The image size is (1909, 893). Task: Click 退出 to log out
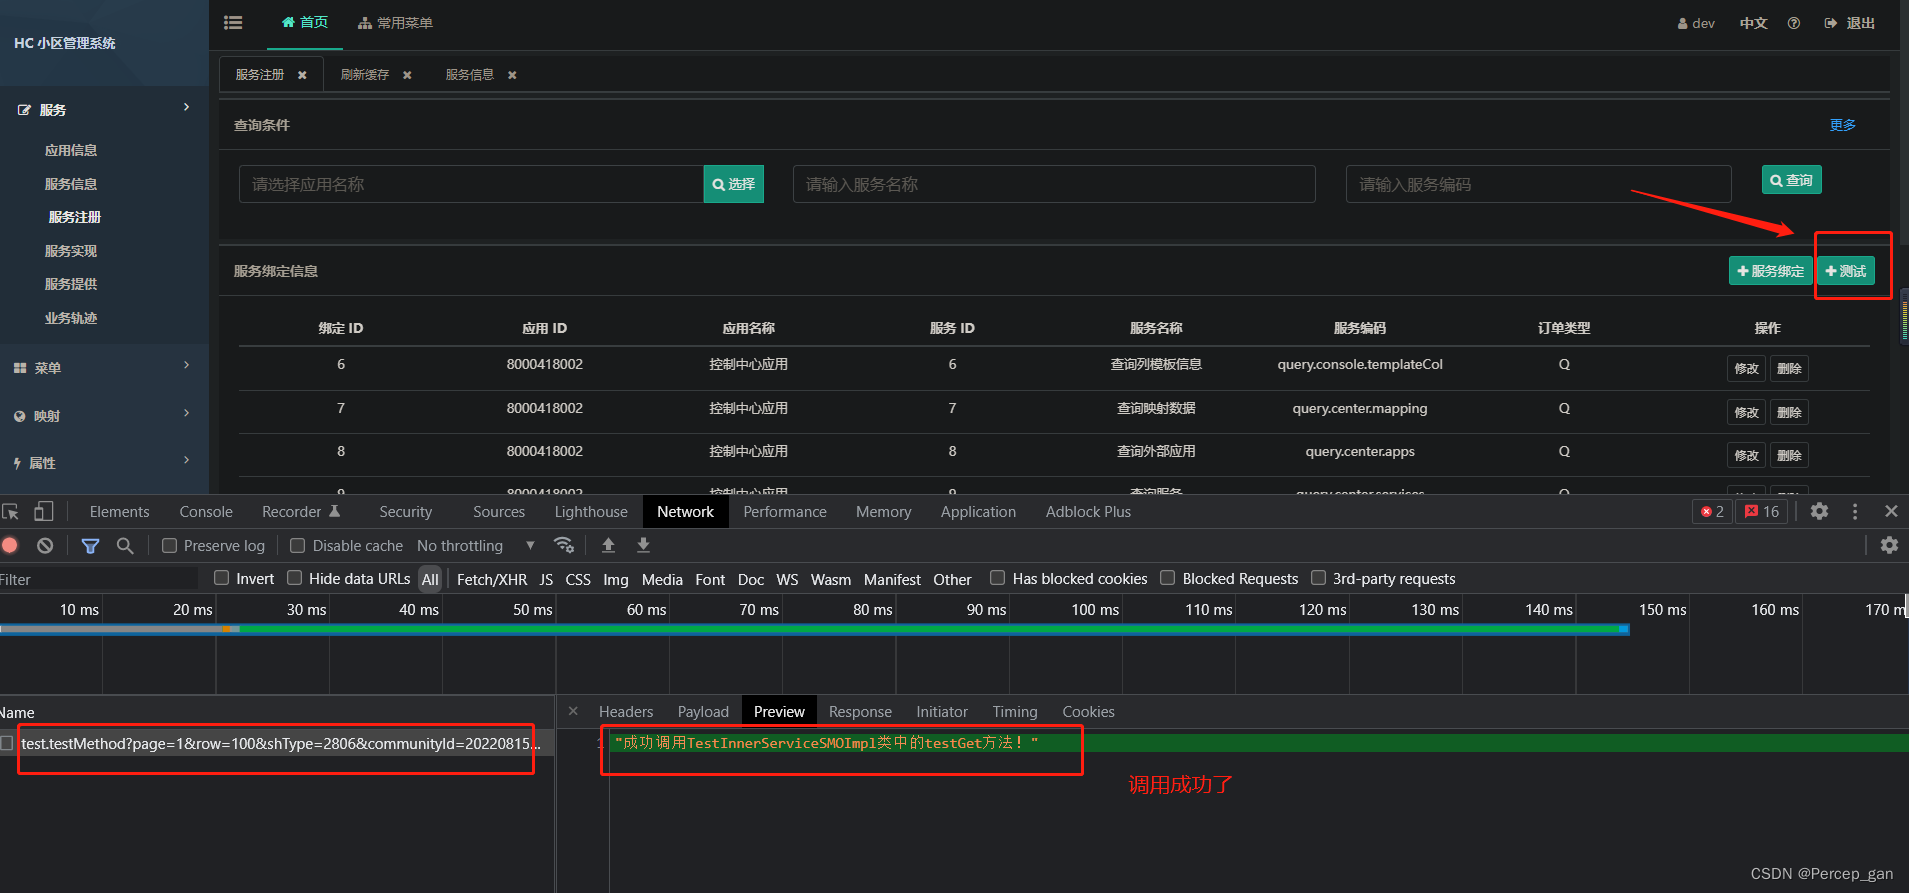click(x=1850, y=23)
